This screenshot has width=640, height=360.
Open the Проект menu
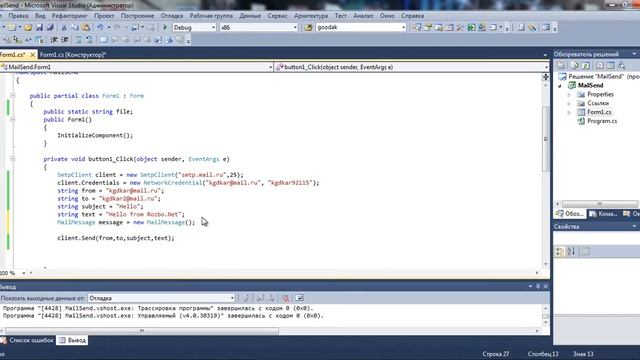(104, 16)
